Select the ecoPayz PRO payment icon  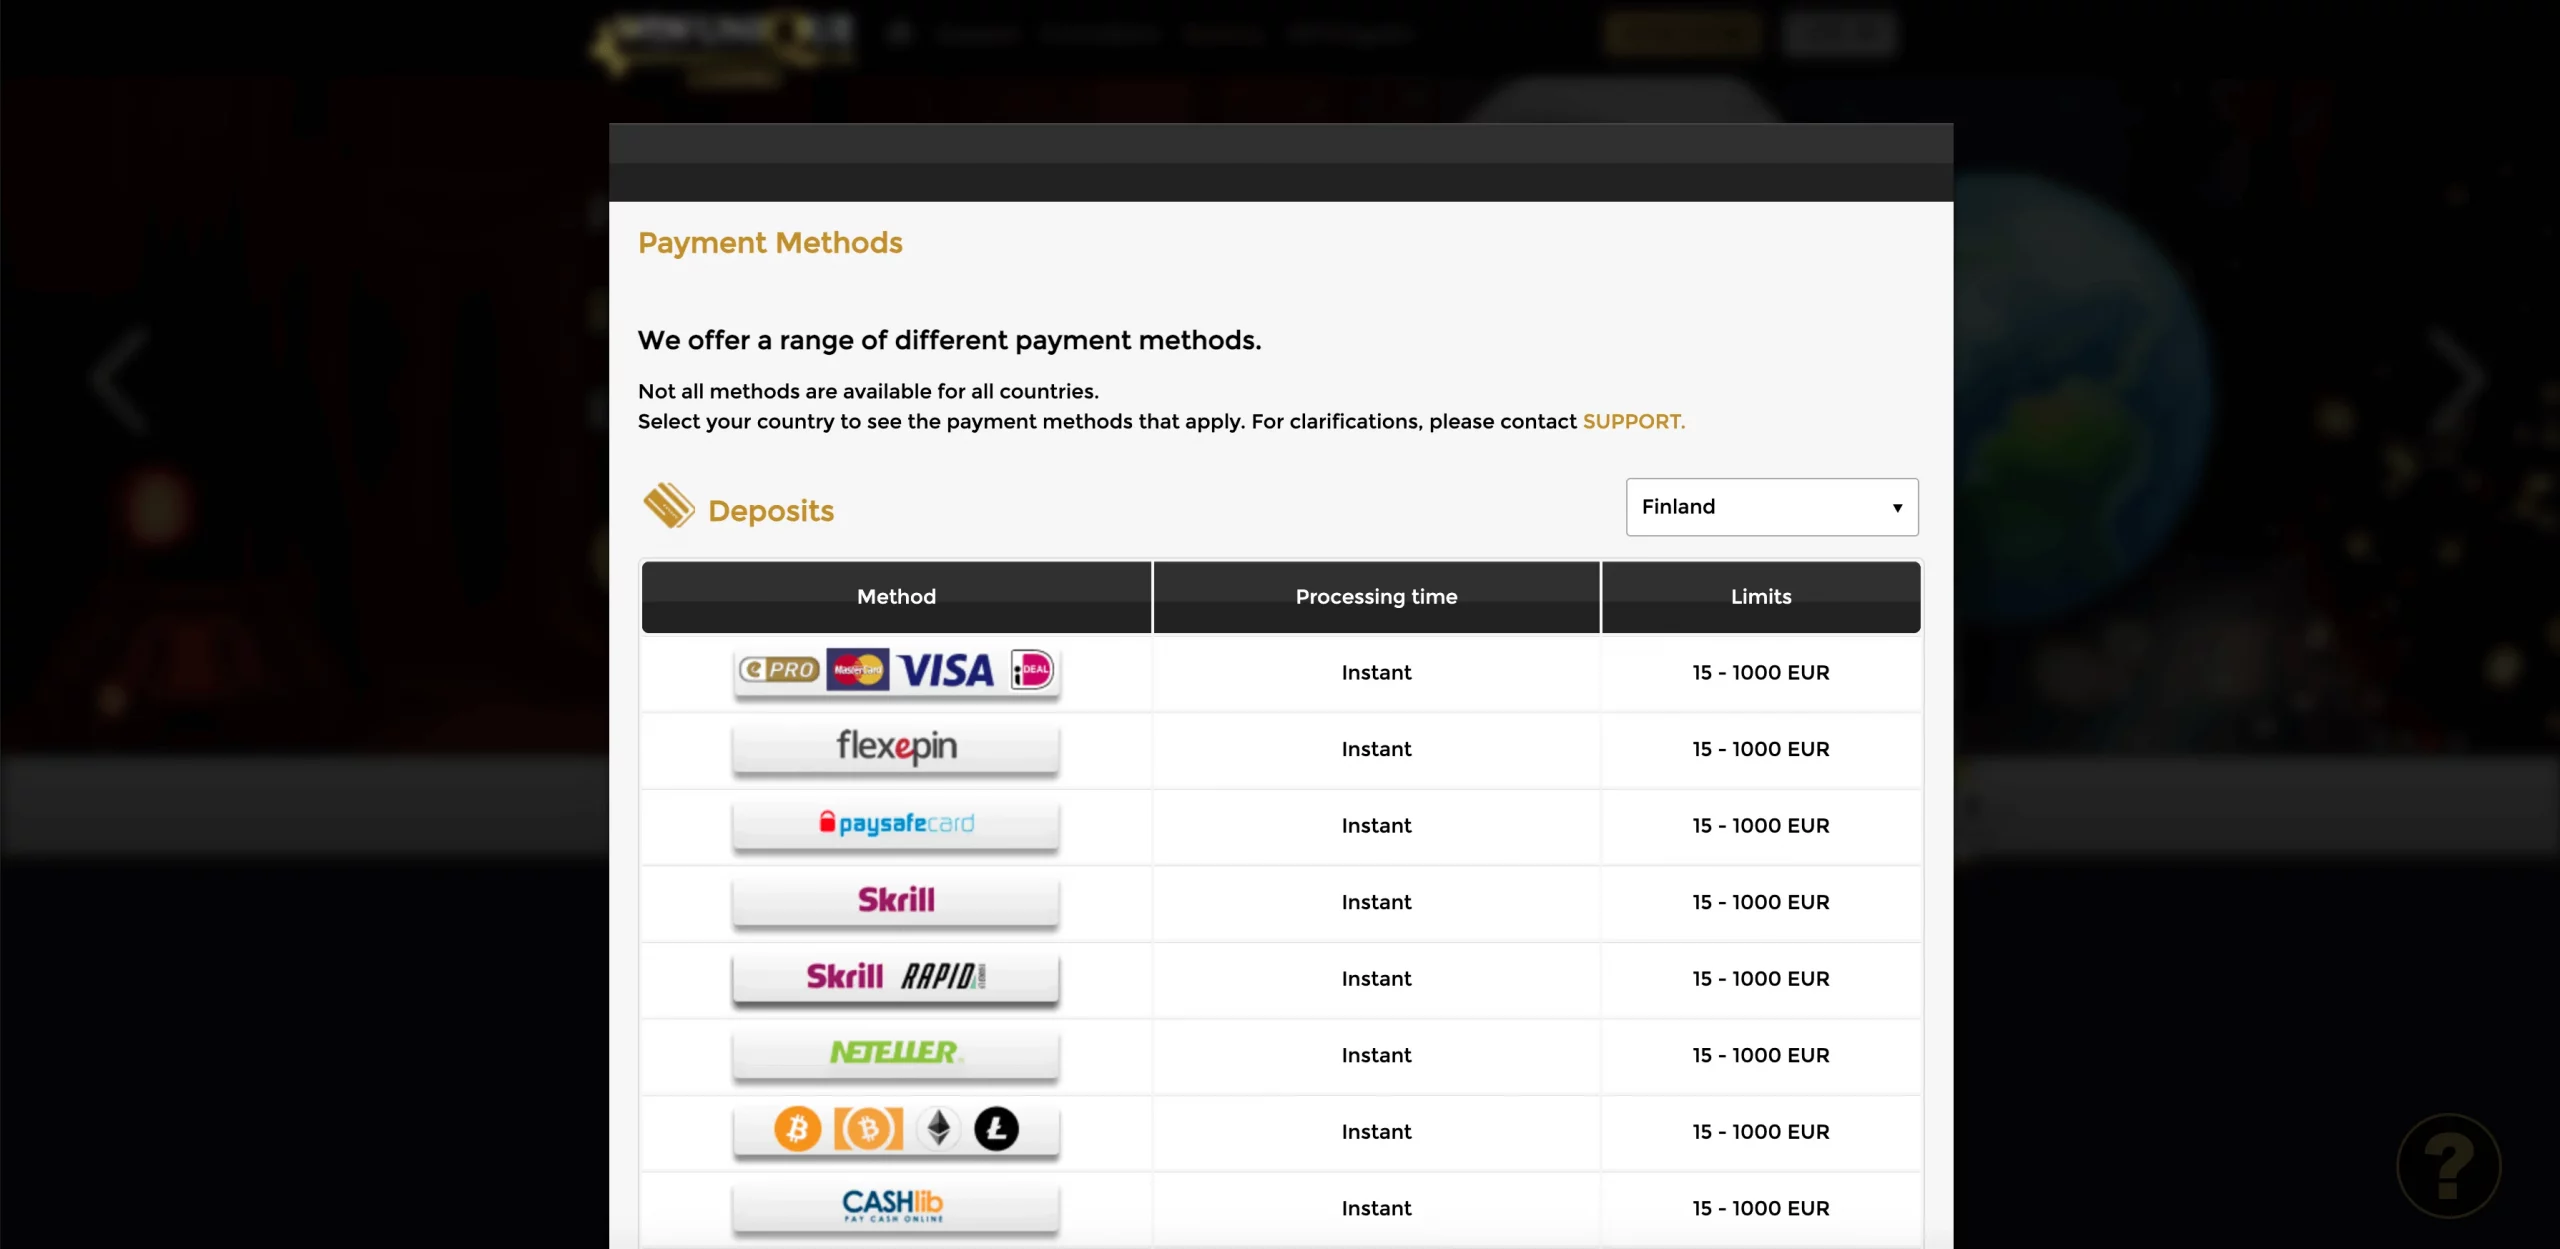pos(779,670)
